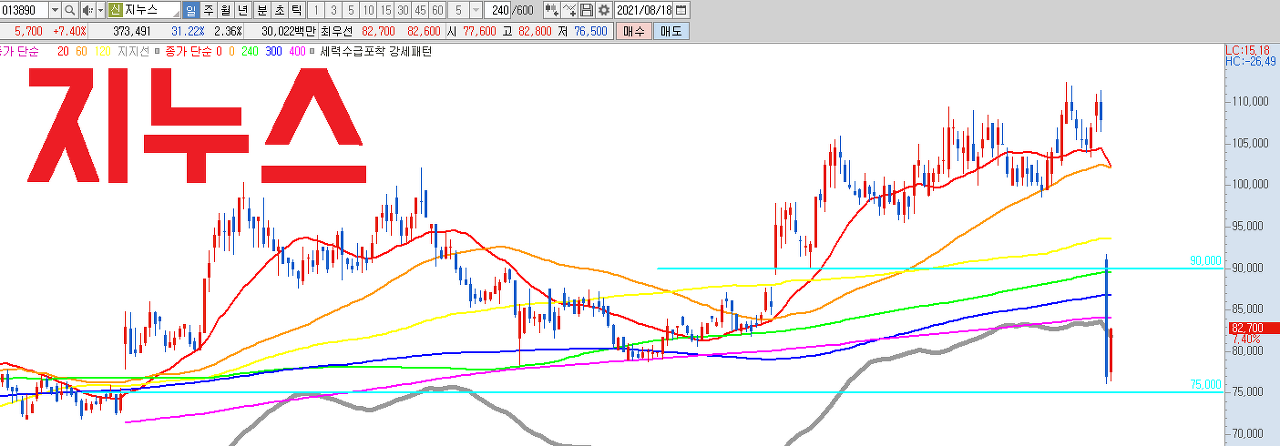Click the 90,000 horizontal line label

[1205, 261]
